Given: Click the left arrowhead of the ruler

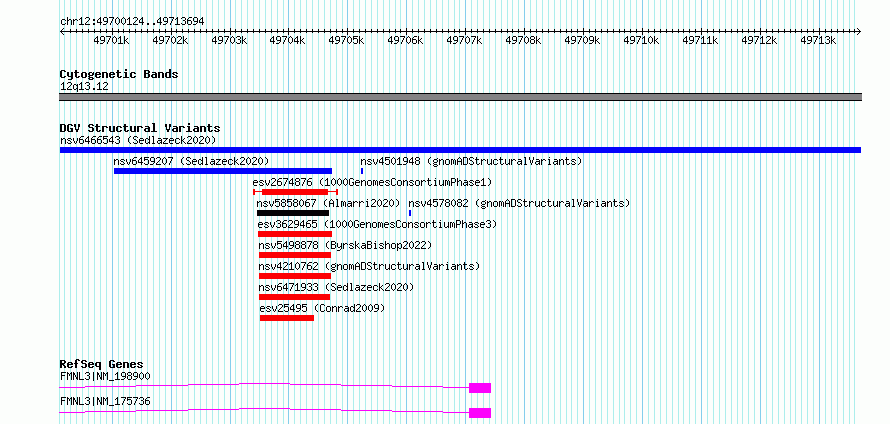Looking at the screenshot, I should (62, 32).
